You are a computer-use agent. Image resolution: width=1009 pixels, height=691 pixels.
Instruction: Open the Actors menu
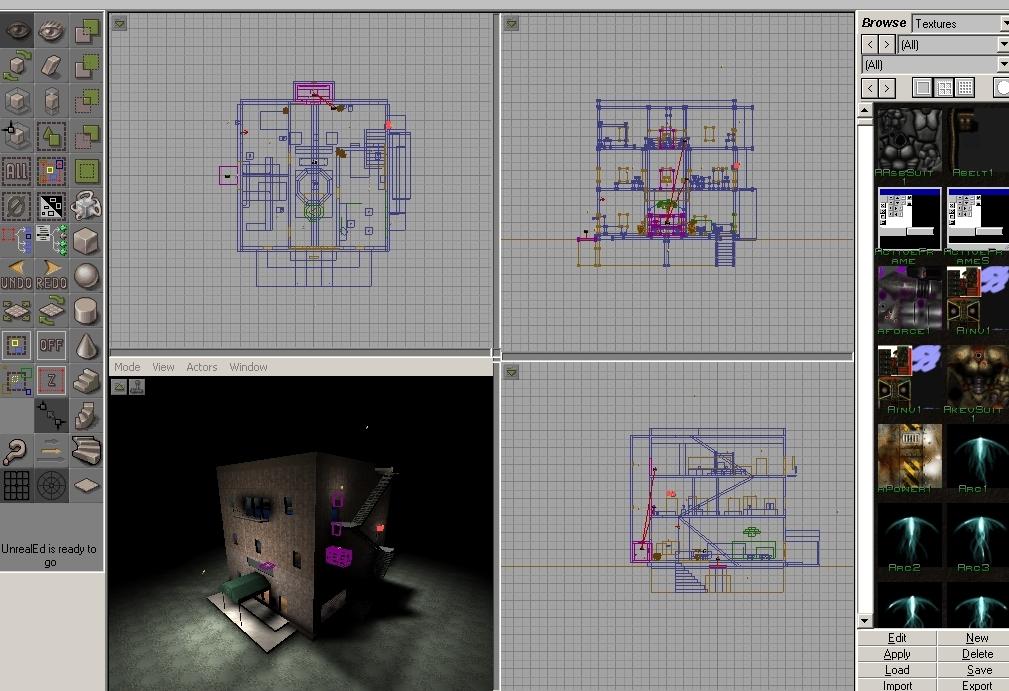pos(201,367)
